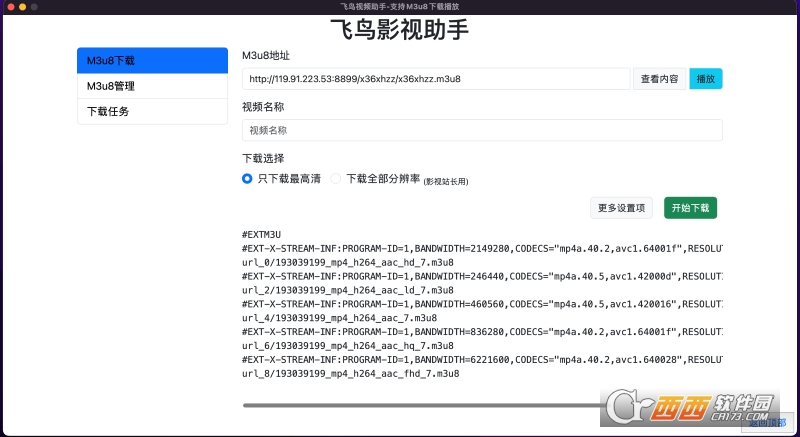Open the M3u8管理 sidebar tab

tap(152, 86)
